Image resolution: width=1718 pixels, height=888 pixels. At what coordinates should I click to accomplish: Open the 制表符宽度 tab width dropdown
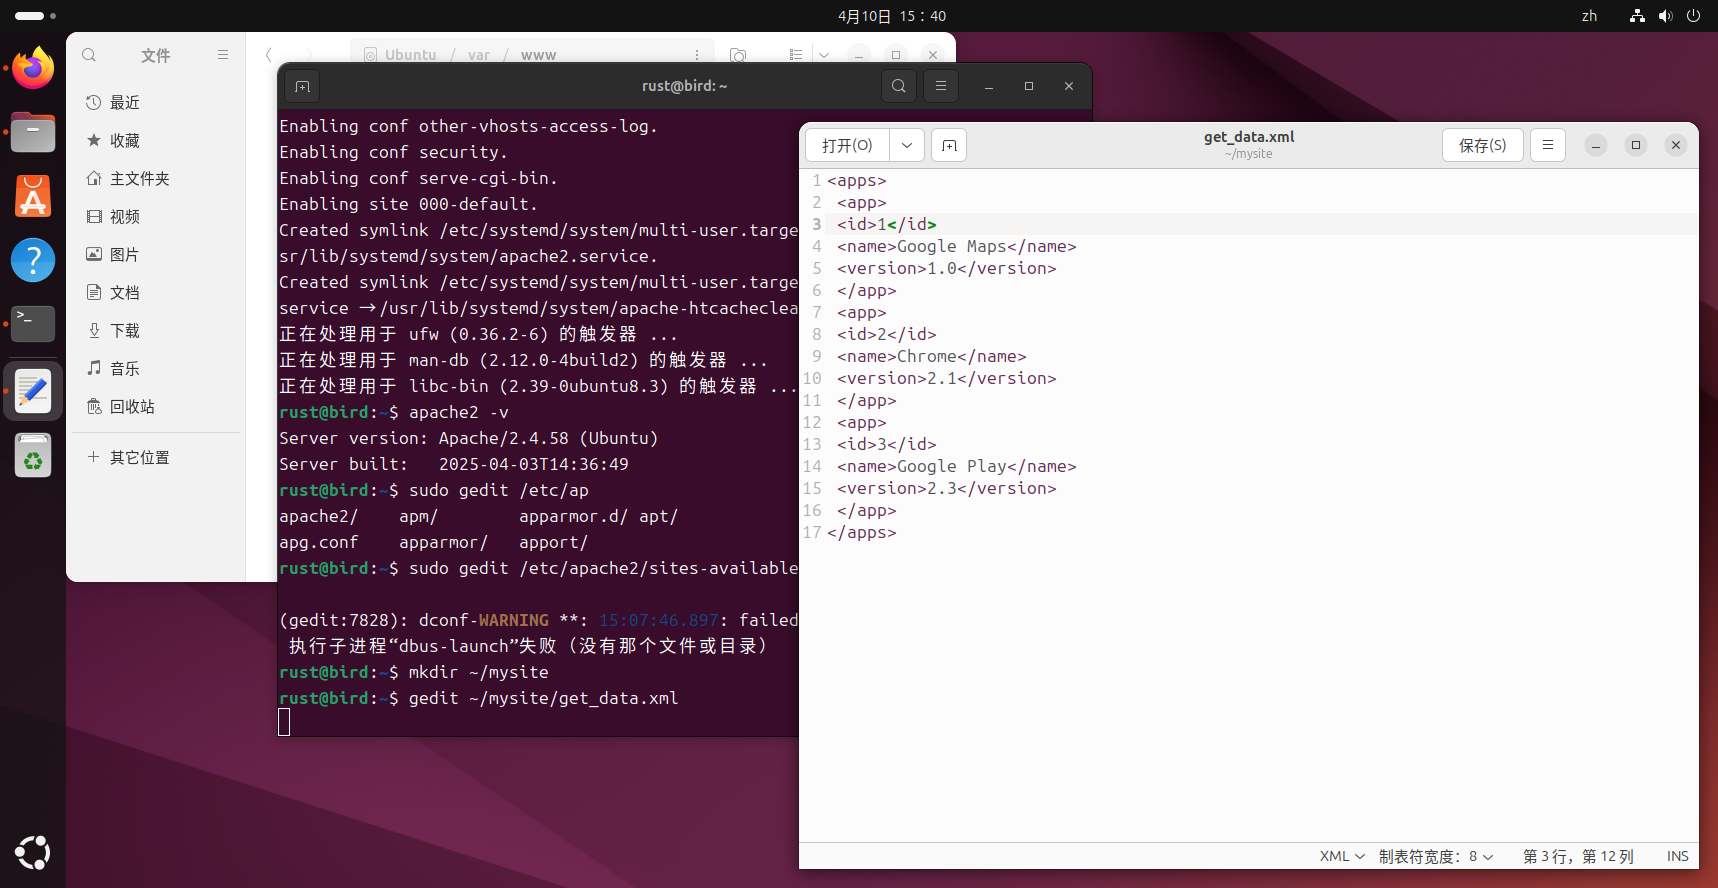(1436, 856)
